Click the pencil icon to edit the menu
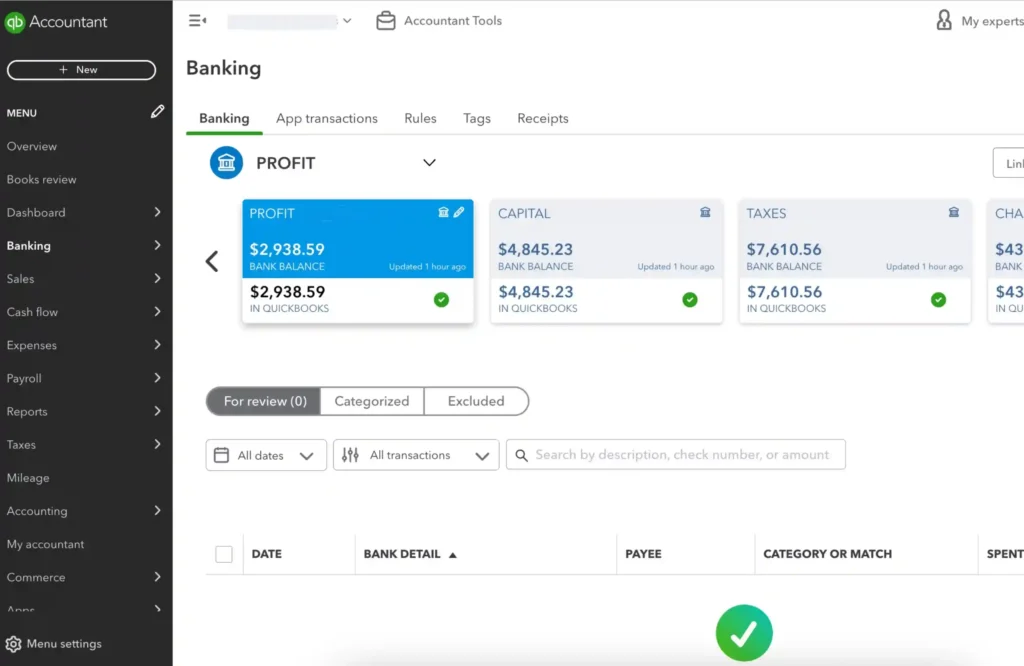Viewport: 1024px width, 666px height. pos(157,112)
